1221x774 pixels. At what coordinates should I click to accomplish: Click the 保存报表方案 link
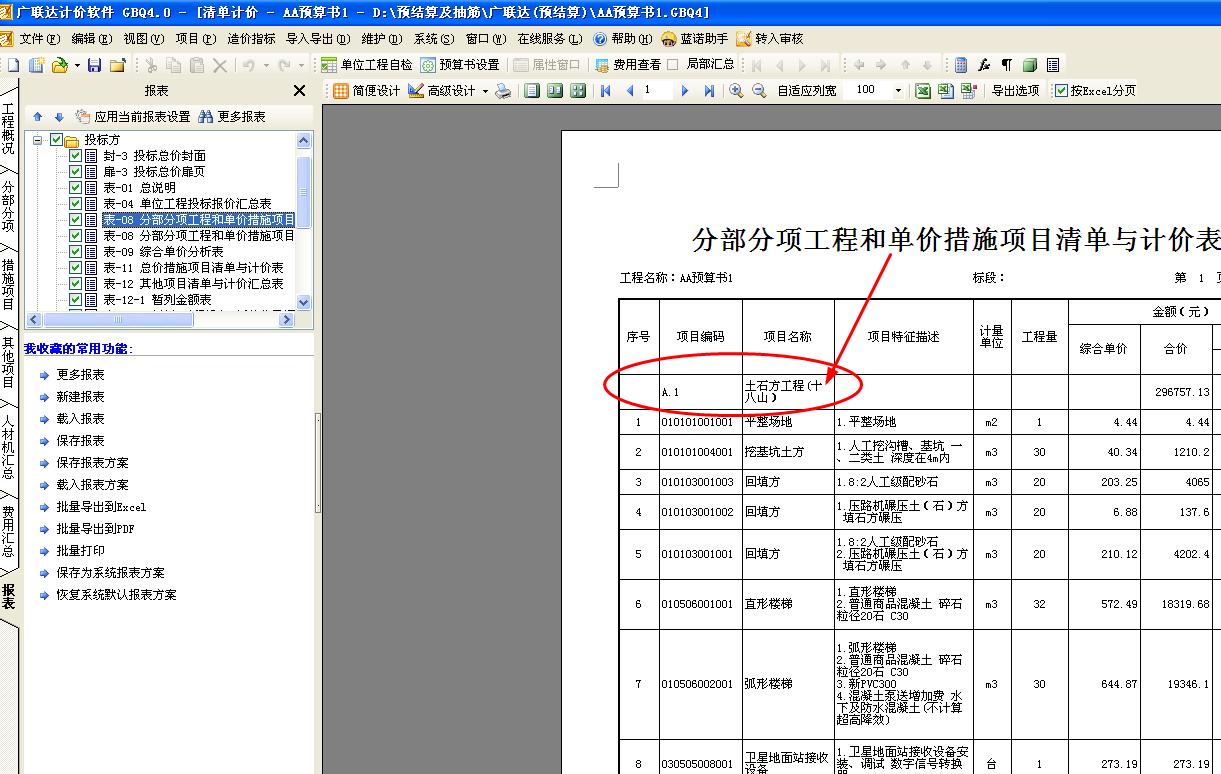tap(92, 463)
